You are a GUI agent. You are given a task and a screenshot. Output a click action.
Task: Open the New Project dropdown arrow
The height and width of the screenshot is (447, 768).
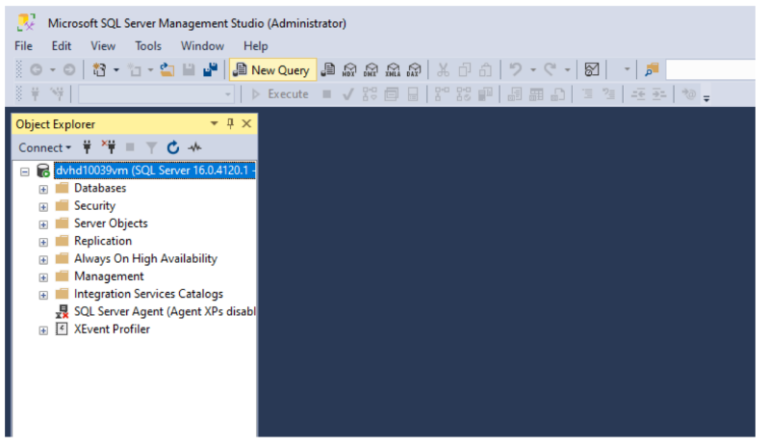tap(116, 70)
